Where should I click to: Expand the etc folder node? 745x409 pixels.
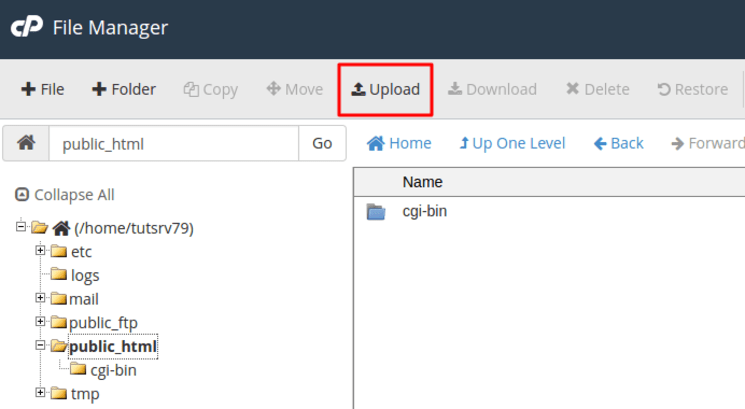(x=40, y=250)
